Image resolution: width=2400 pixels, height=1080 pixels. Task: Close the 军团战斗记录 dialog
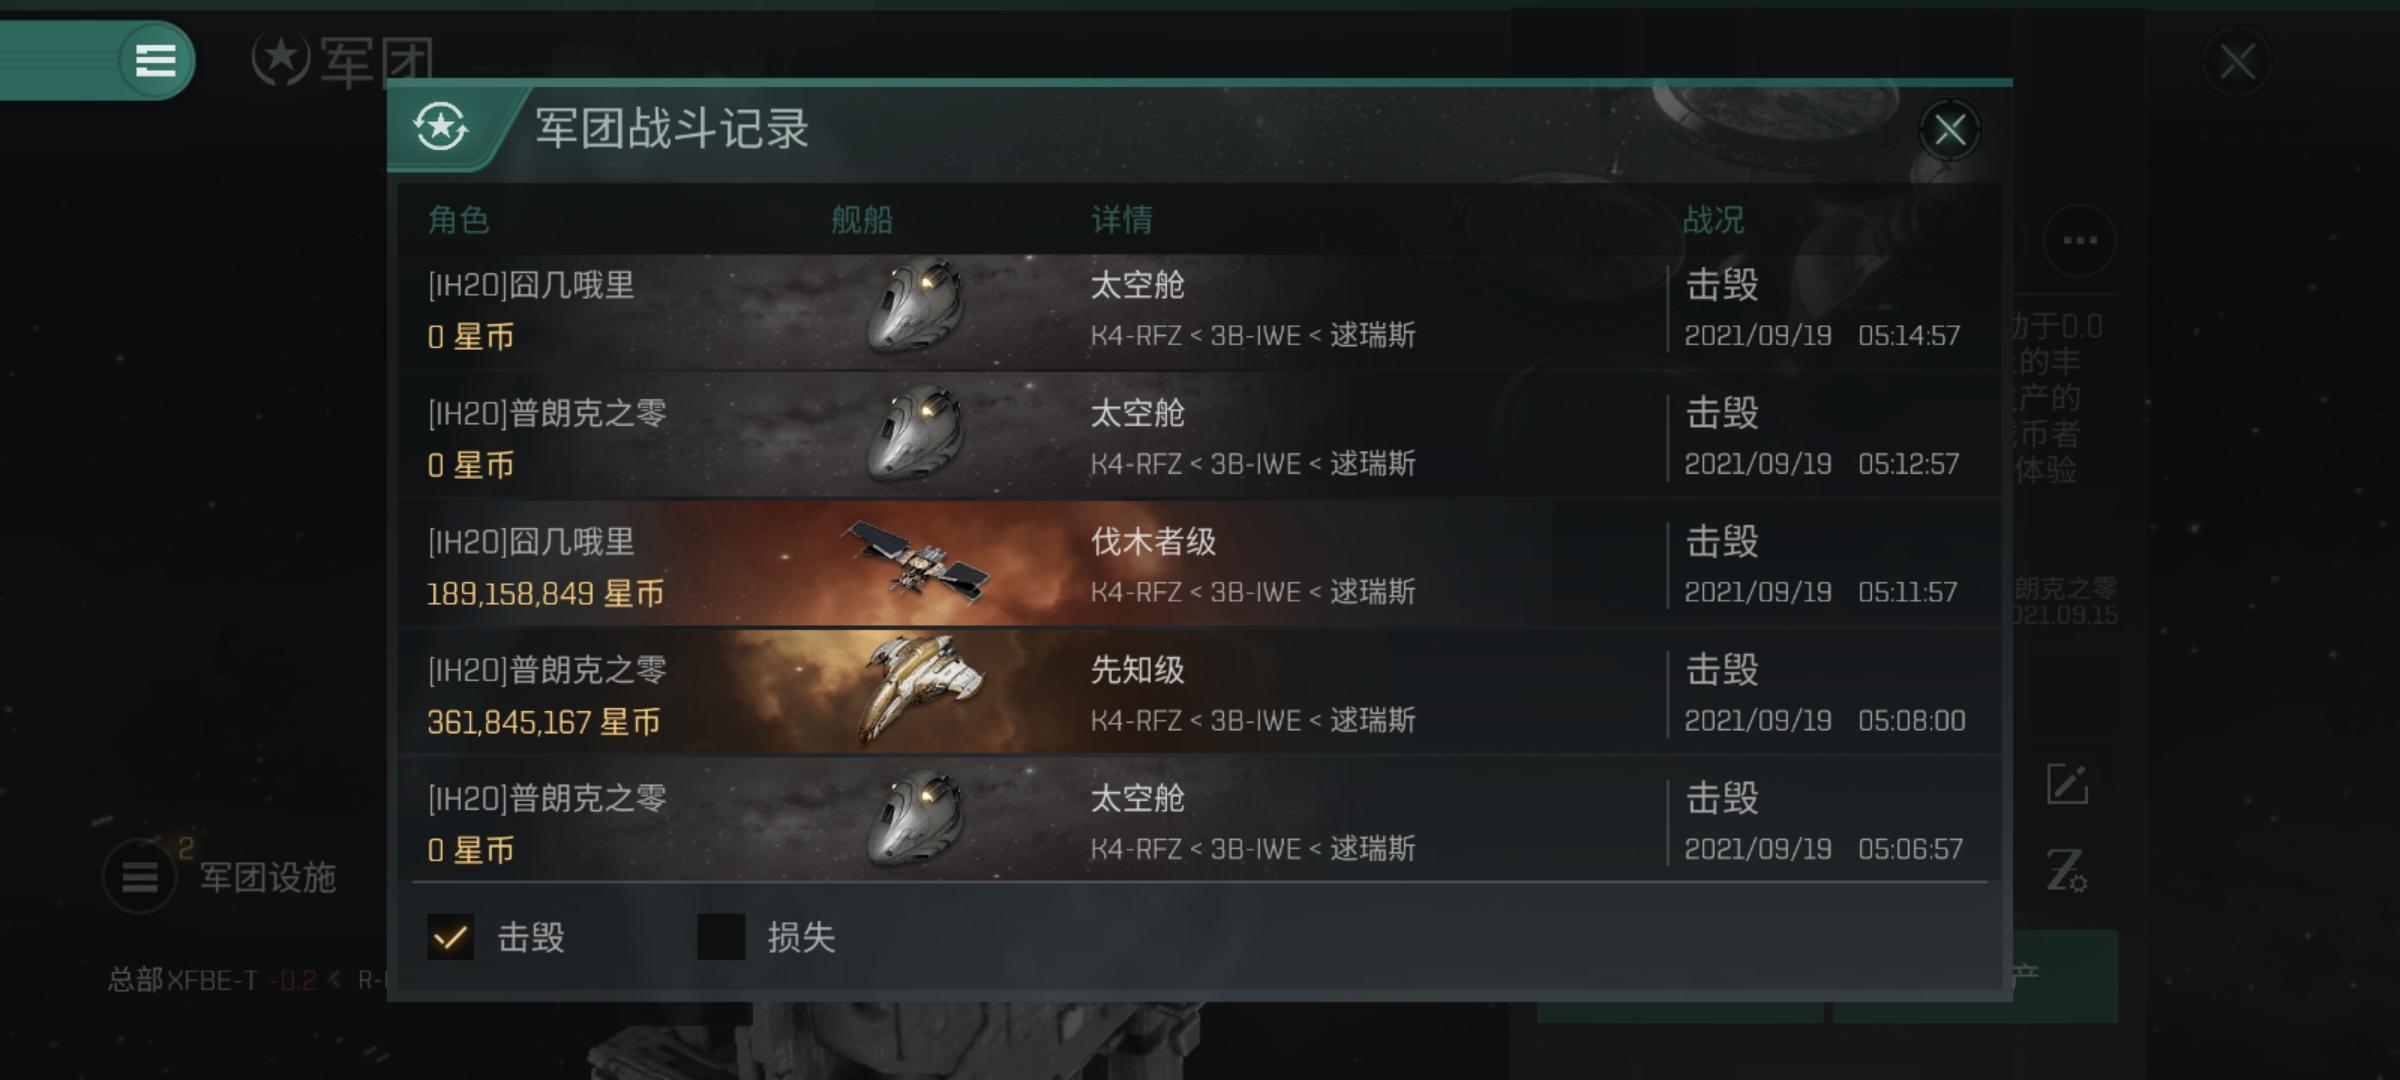[1949, 130]
